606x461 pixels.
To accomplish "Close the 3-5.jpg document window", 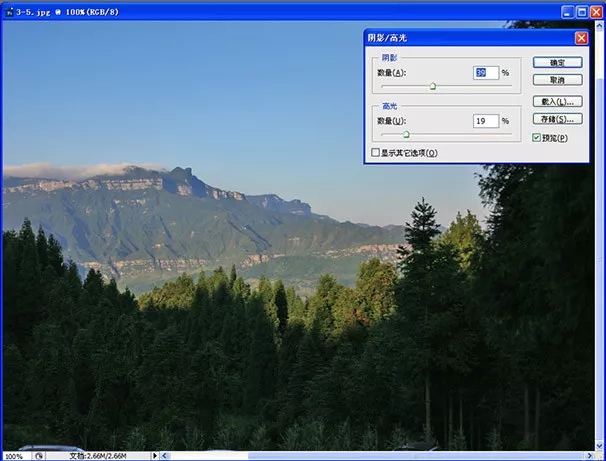I will coord(596,10).
